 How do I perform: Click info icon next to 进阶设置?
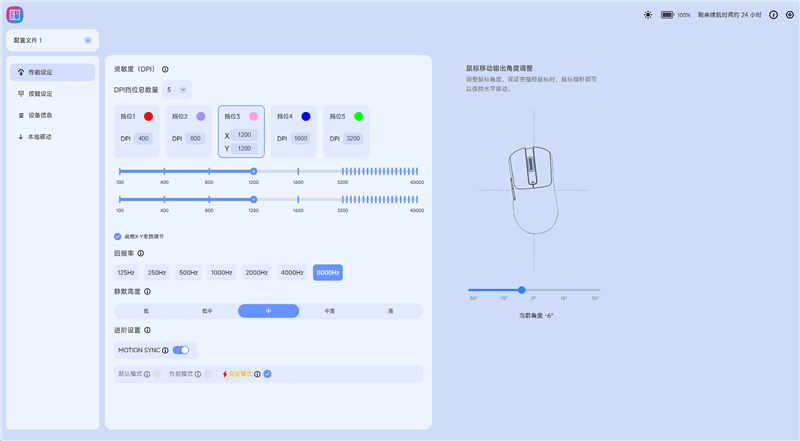[147, 330]
